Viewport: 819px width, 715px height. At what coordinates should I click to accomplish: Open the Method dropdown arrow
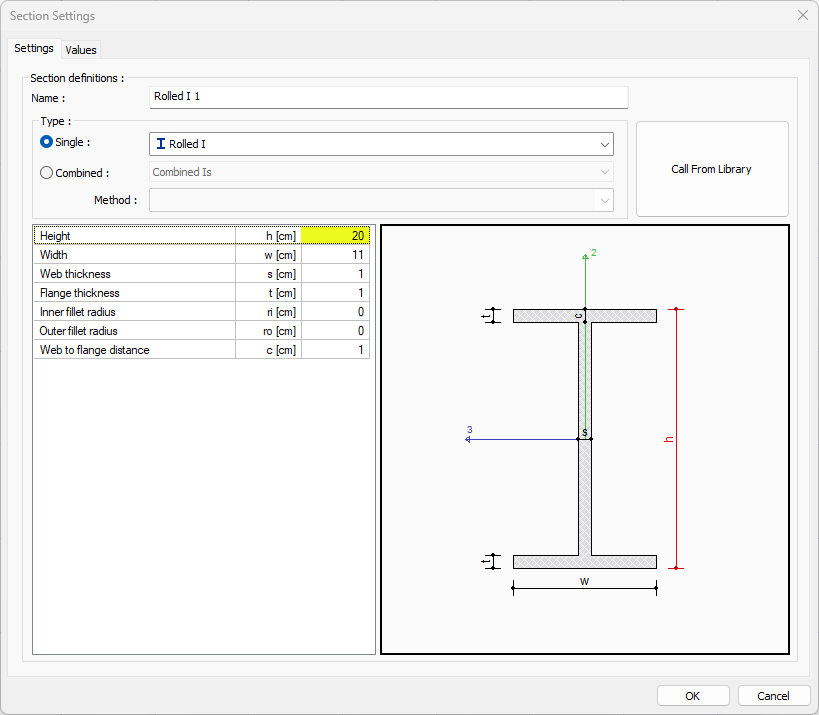pyautogui.click(x=604, y=200)
